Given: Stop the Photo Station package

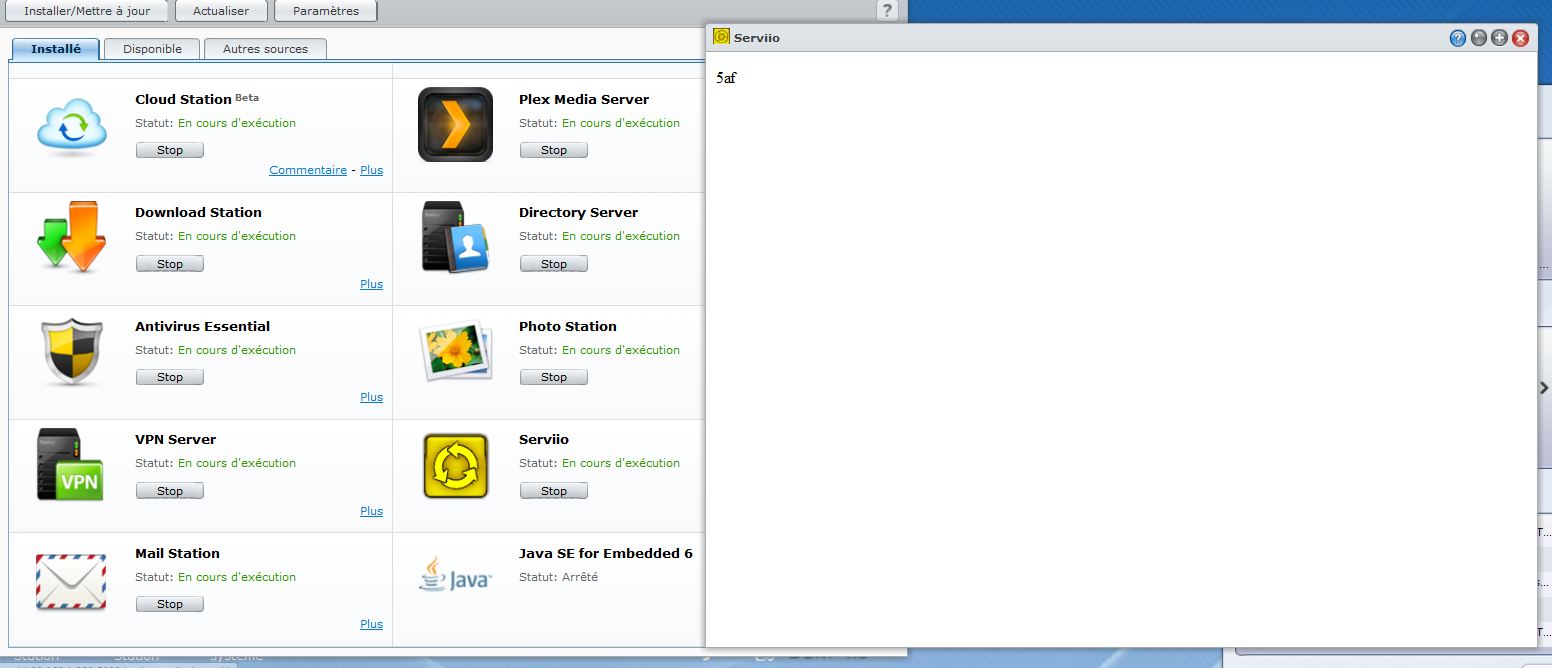Looking at the screenshot, I should [x=554, y=377].
